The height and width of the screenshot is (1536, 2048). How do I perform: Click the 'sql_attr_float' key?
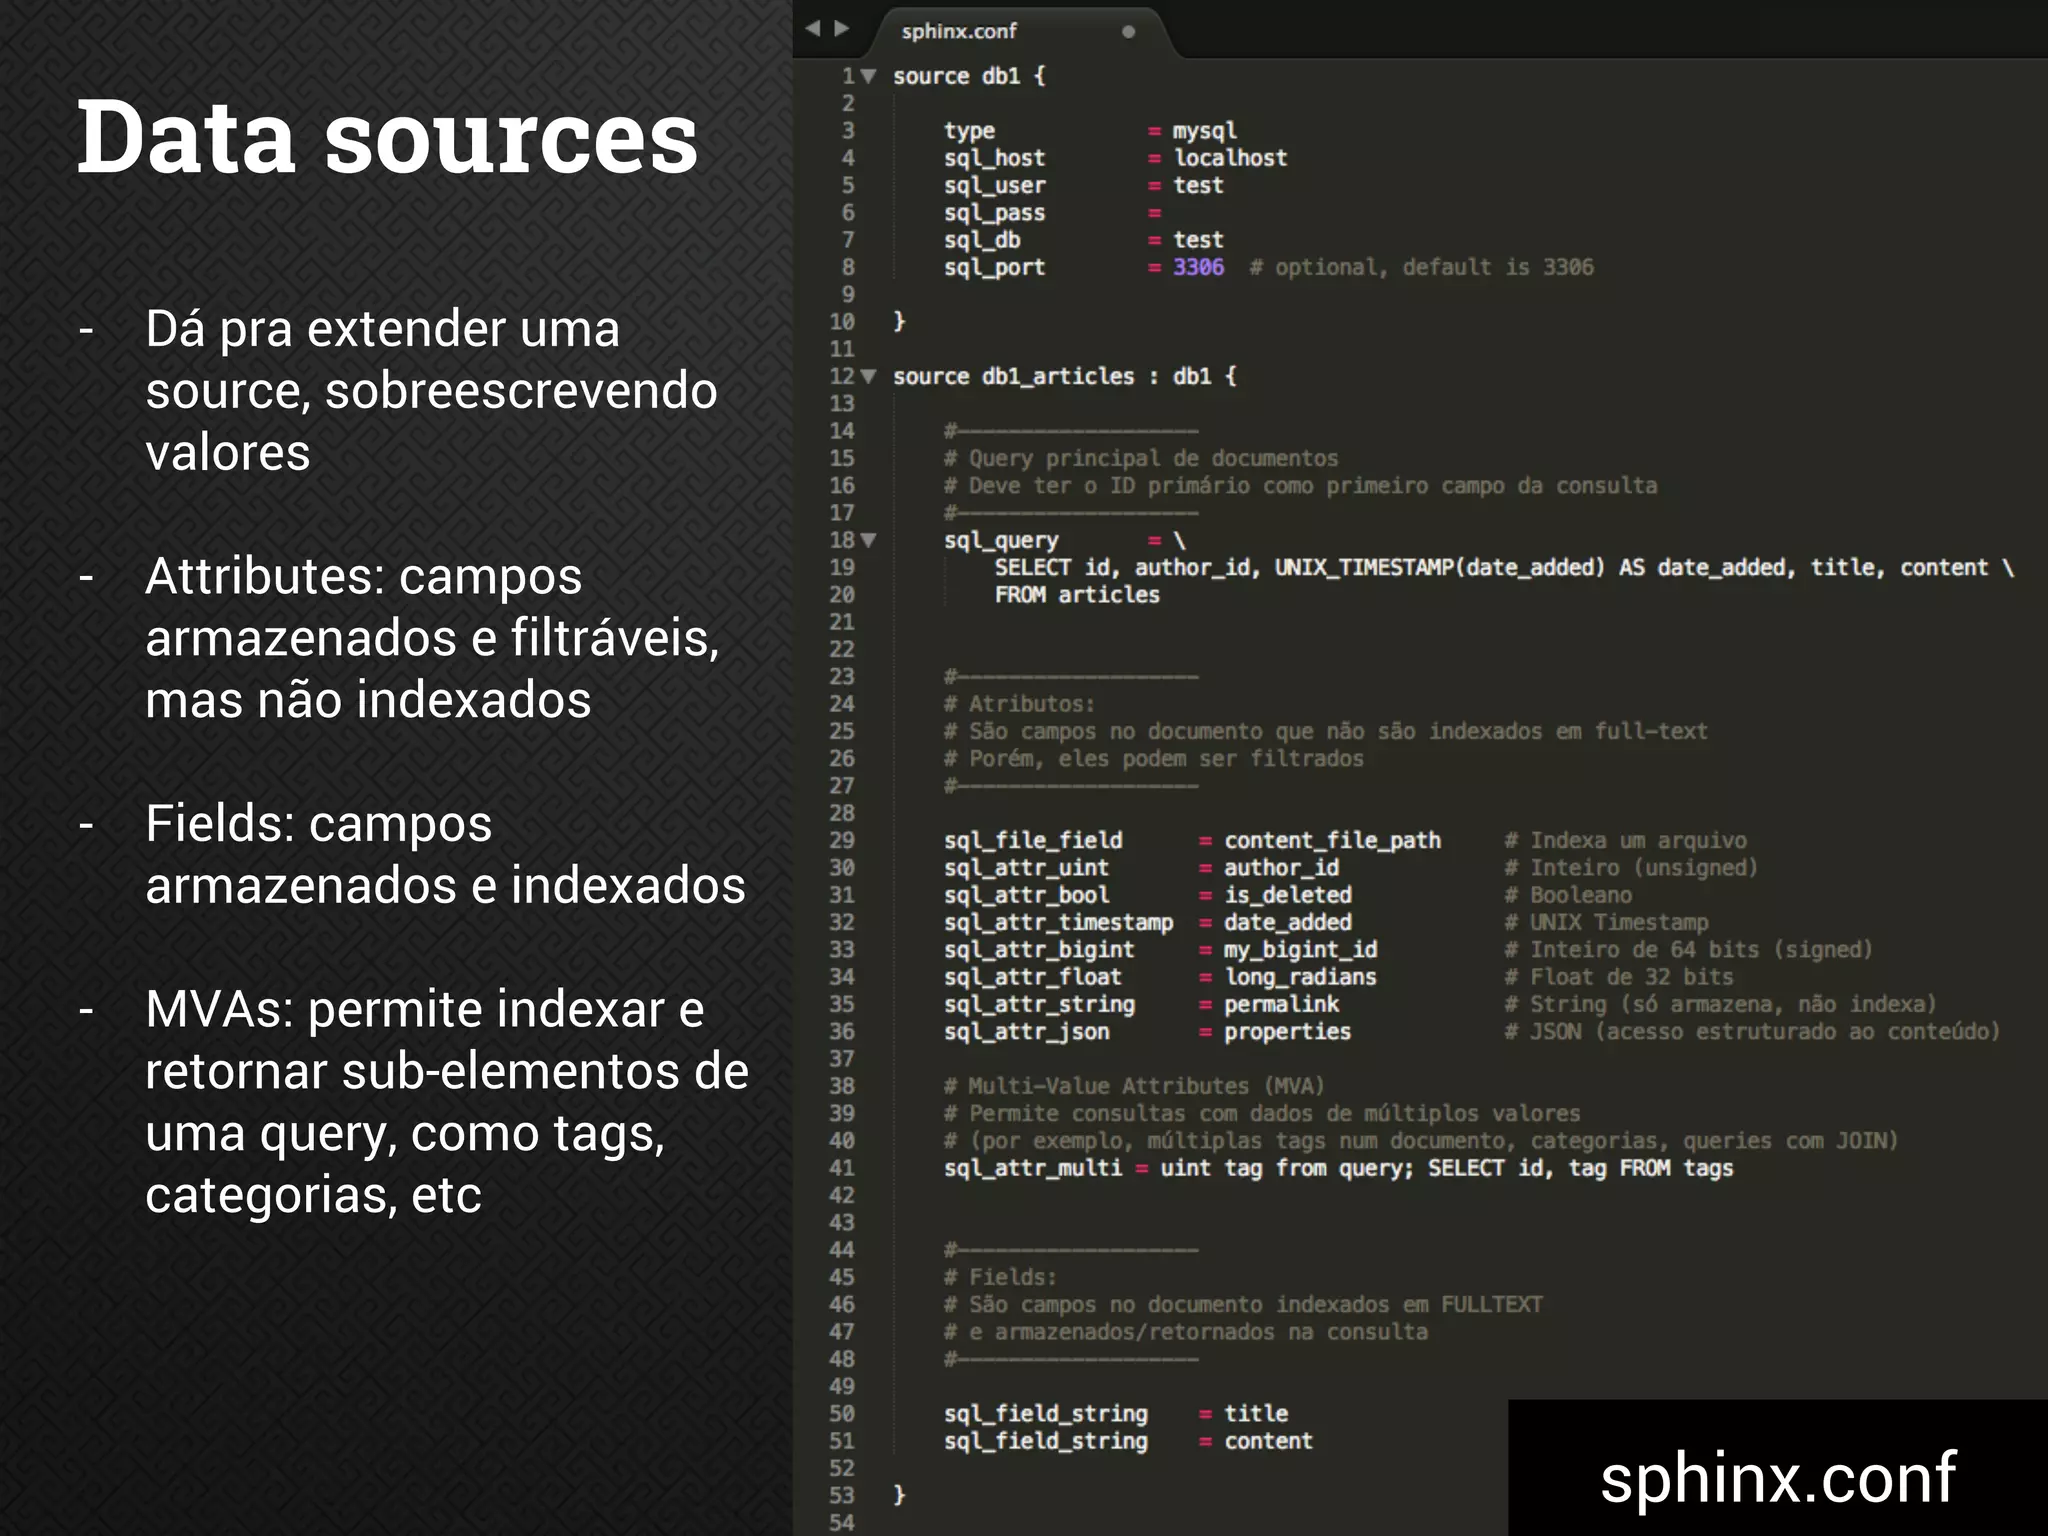tap(1033, 977)
